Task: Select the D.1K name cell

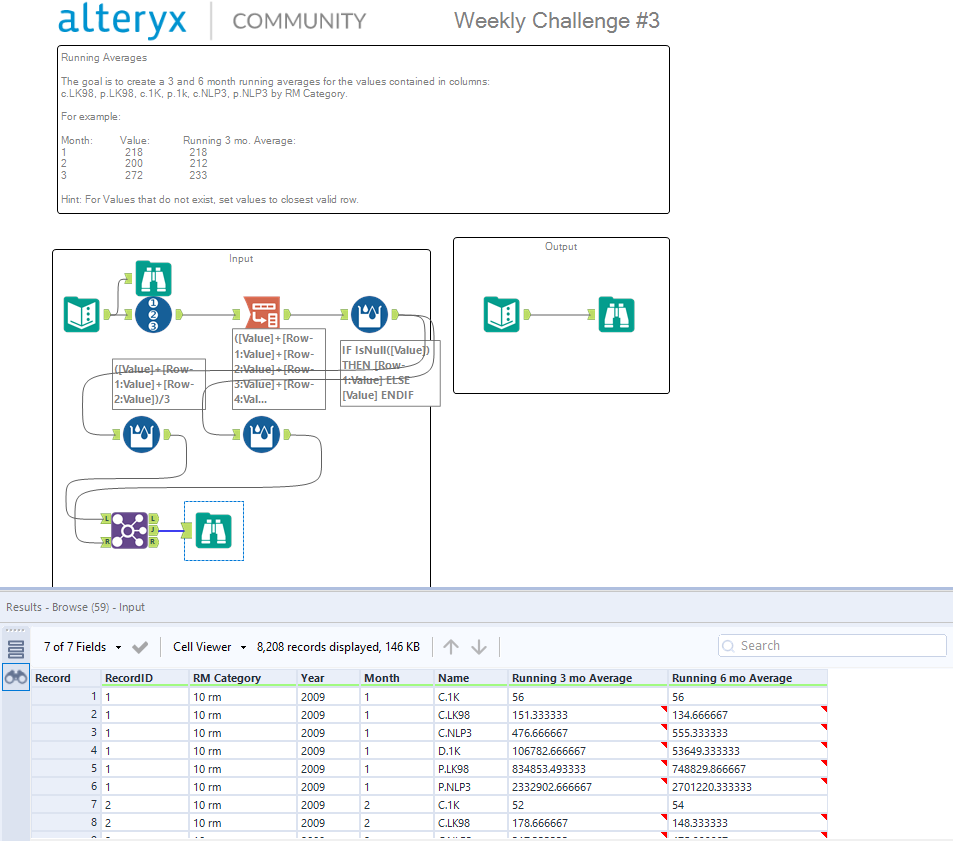Action: click(471, 750)
